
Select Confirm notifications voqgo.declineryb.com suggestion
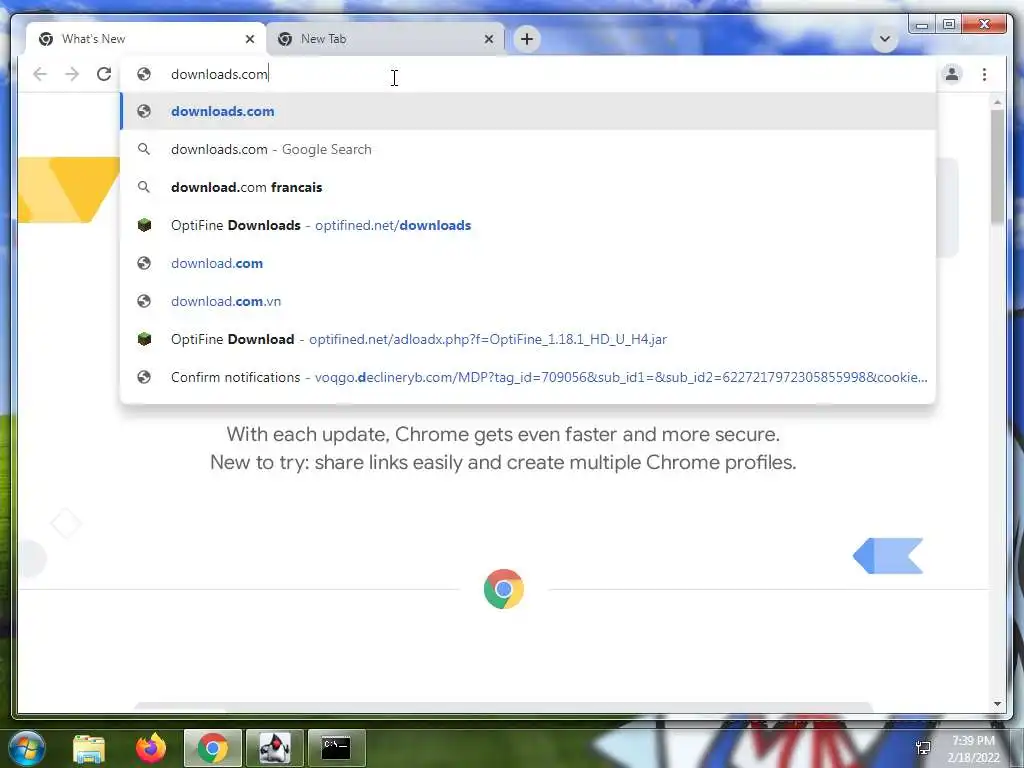pos(528,377)
